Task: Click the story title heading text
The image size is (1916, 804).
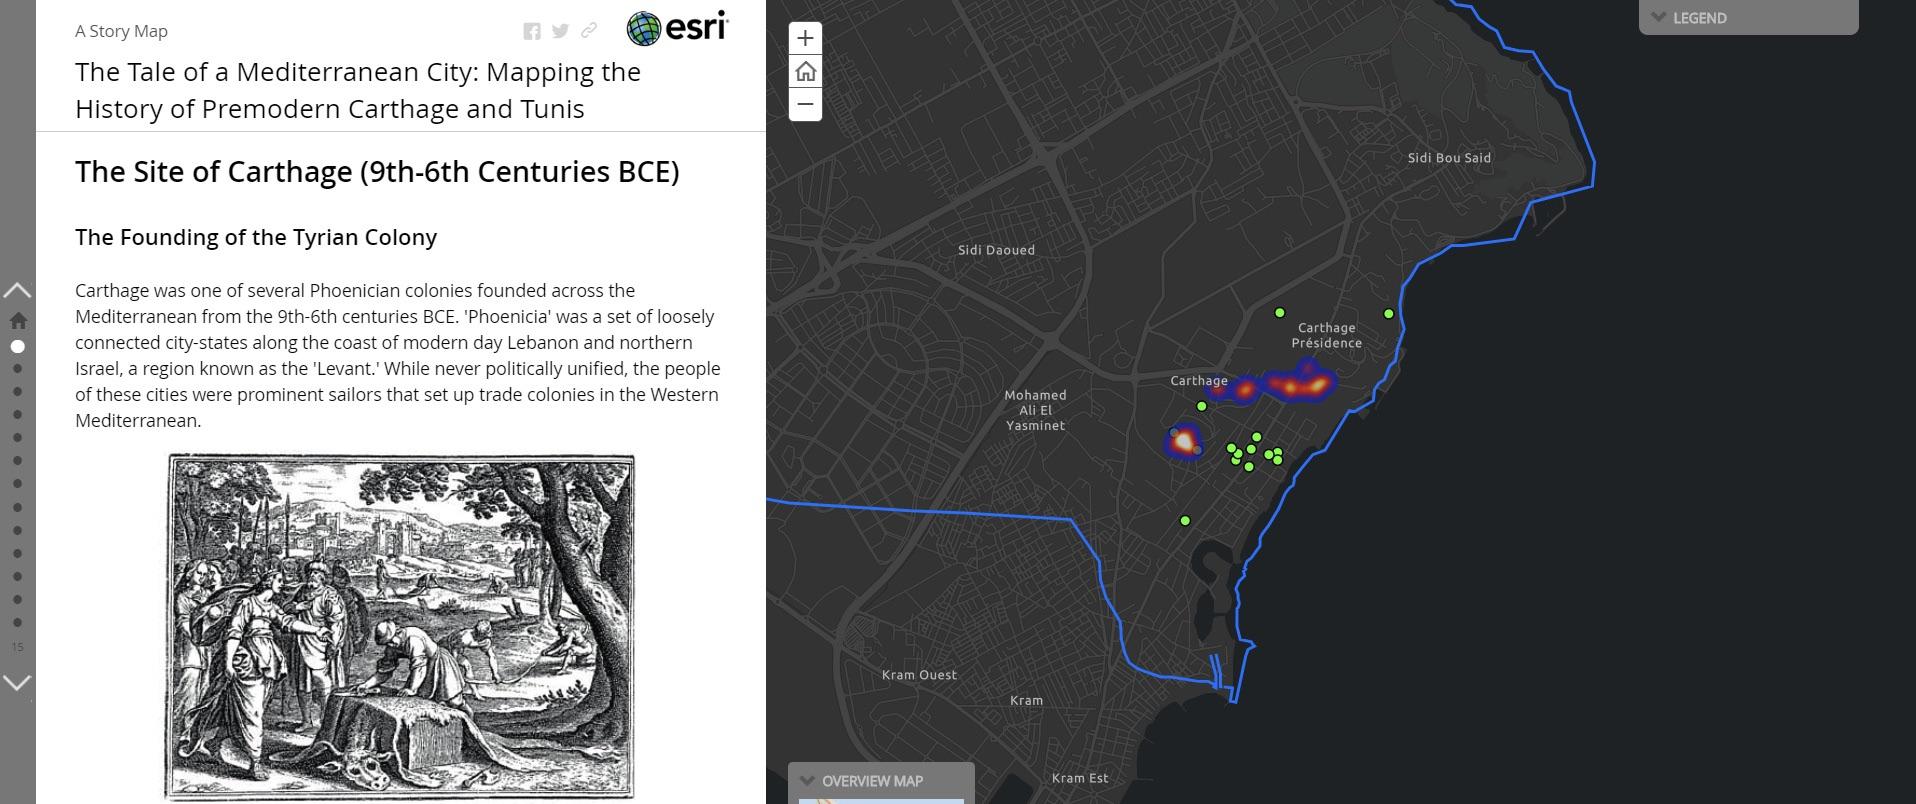Action: coord(358,90)
